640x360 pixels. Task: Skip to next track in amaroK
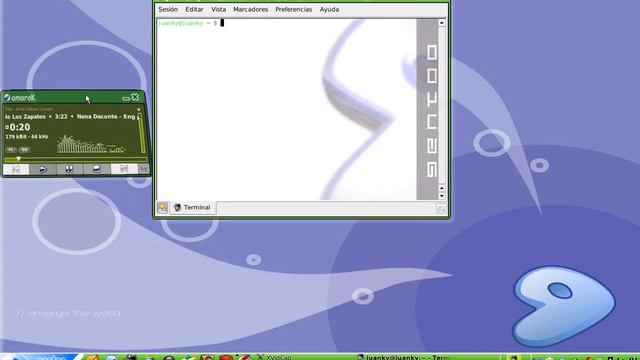tap(124, 169)
